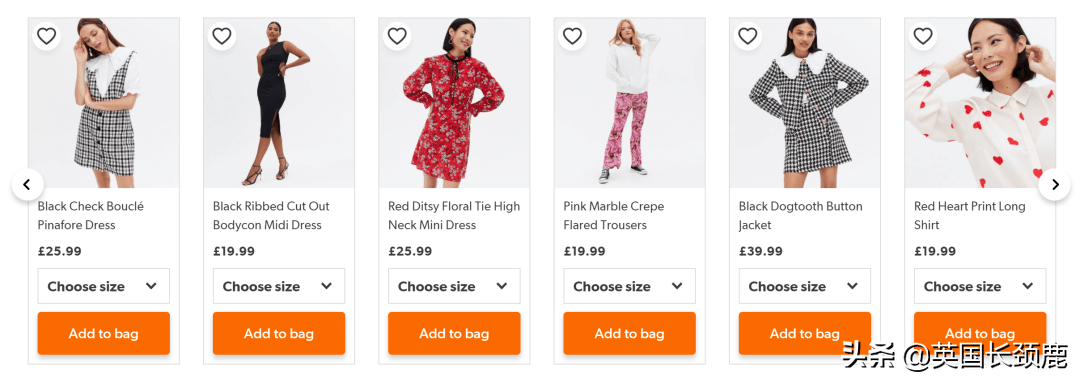Add Black Check Pinafore Dress to bag
Viewport: 1080px width, 382px height.
click(103, 333)
